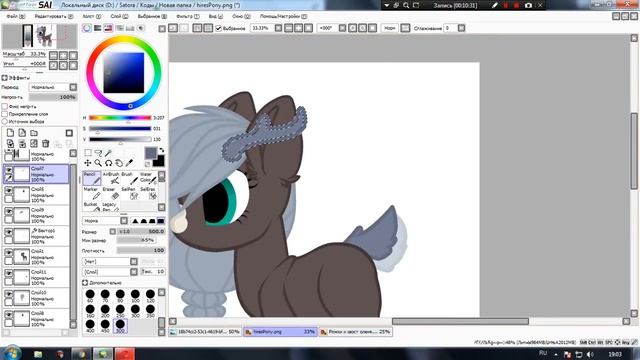Switch to the Рожки и хвост document tab
Image resolution: width=640 pixels, height=360 pixels.
(x=355, y=332)
